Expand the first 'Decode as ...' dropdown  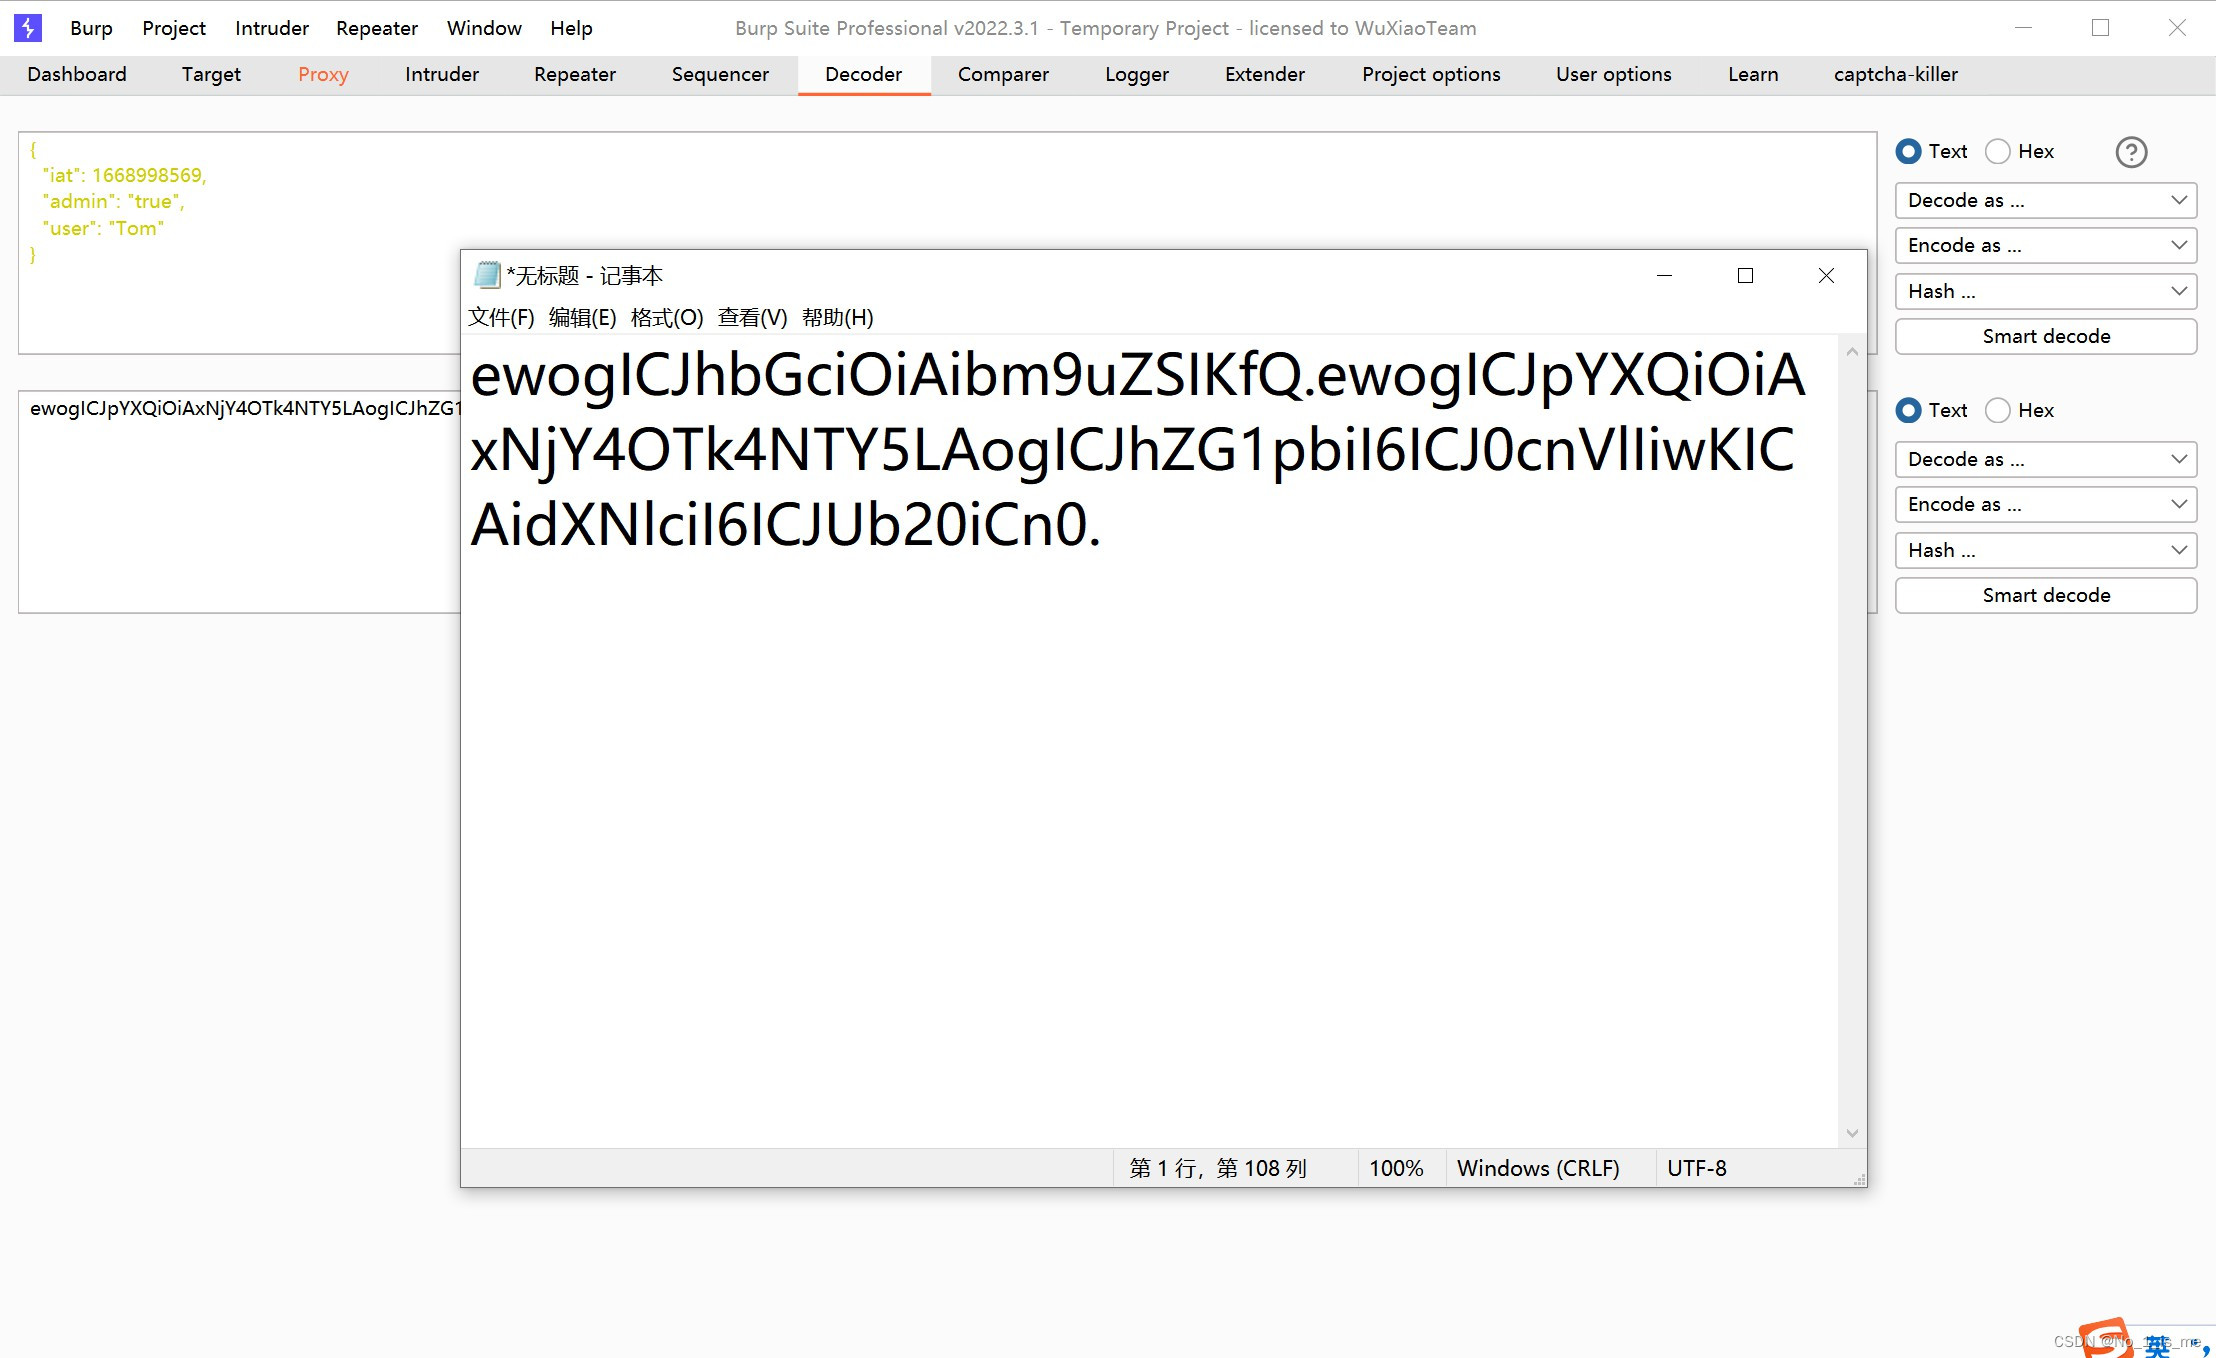click(2045, 200)
